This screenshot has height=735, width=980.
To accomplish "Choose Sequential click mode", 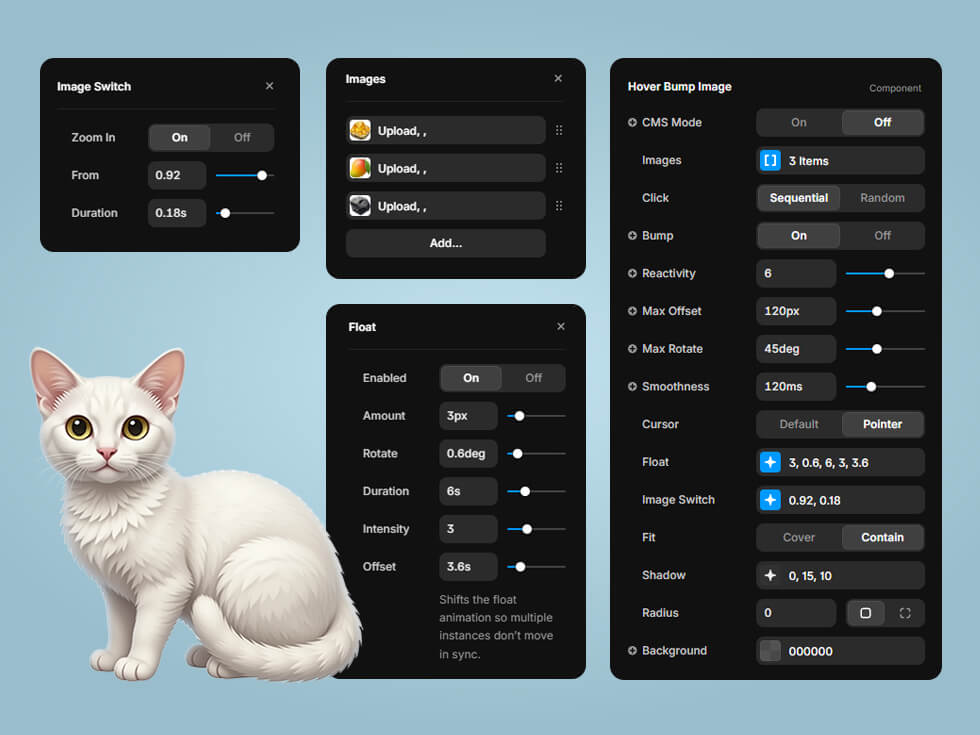I will click(799, 198).
